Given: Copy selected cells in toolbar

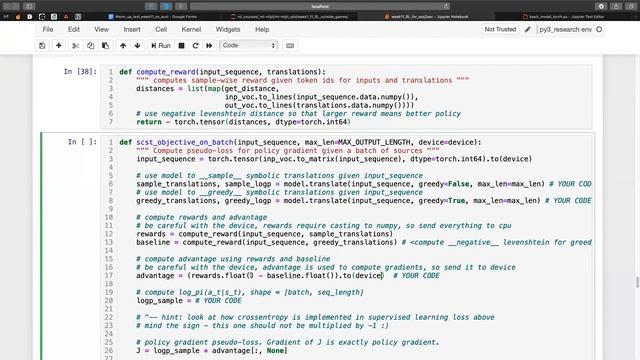Looking at the screenshot, I should coord(90,46).
